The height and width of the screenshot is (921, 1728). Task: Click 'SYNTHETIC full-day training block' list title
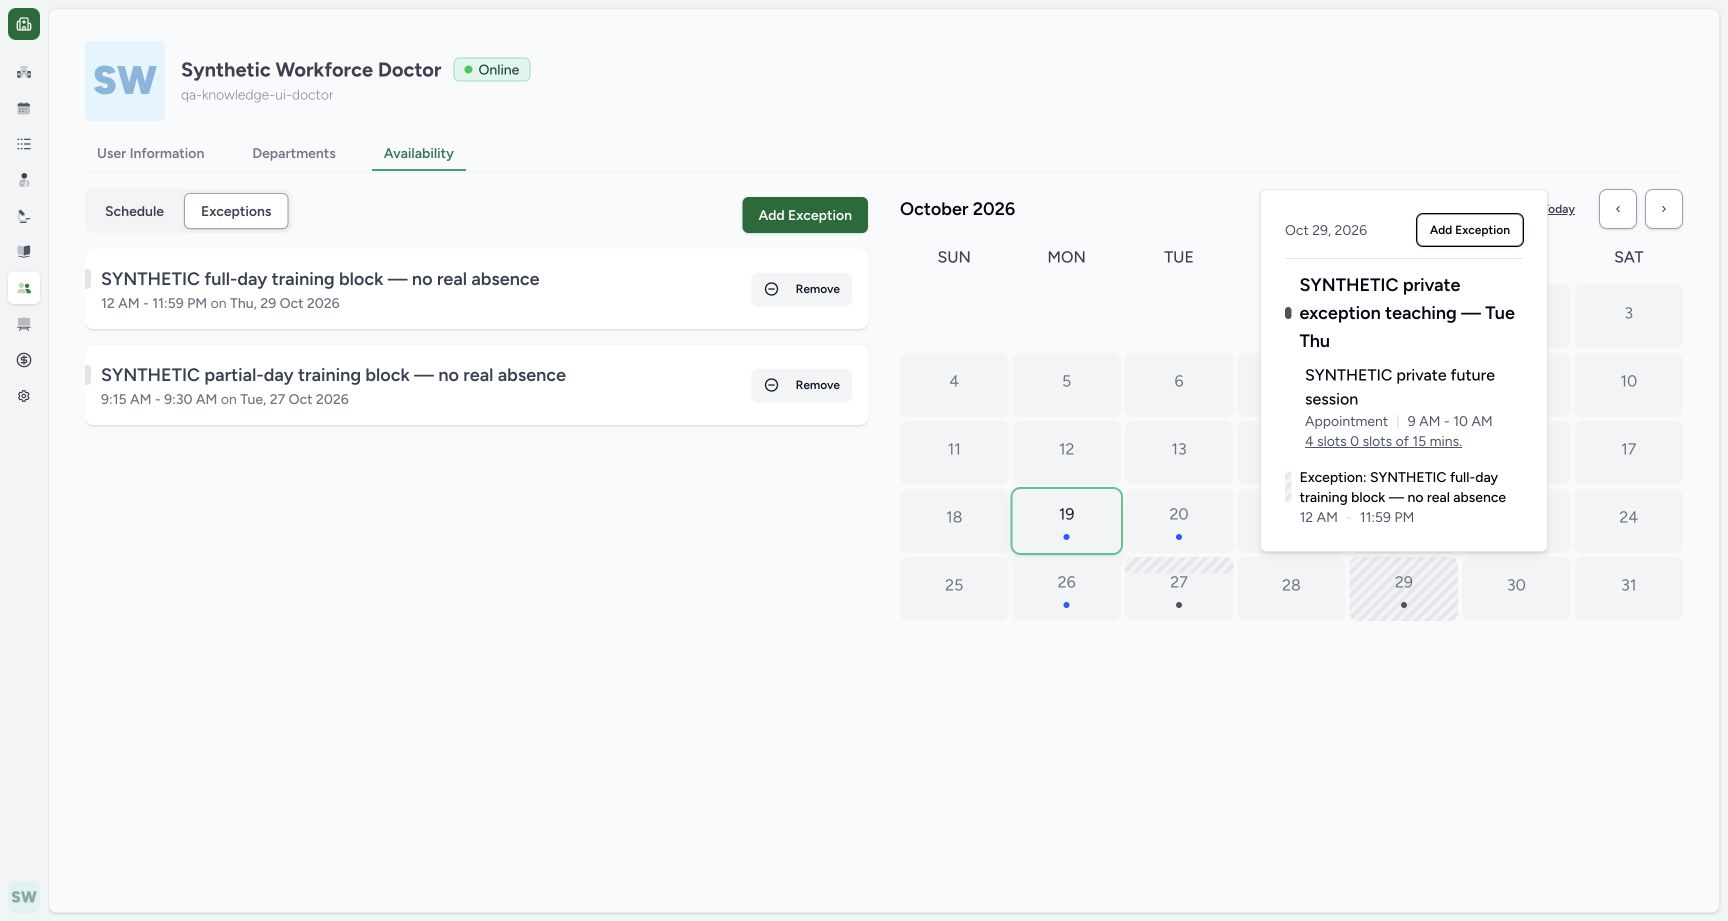click(320, 279)
